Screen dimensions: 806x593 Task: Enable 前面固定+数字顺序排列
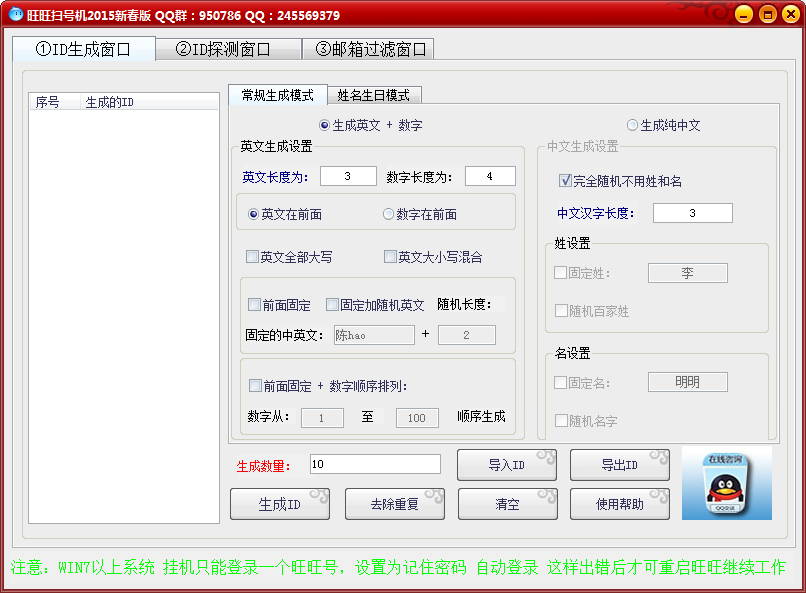coord(254,386)
